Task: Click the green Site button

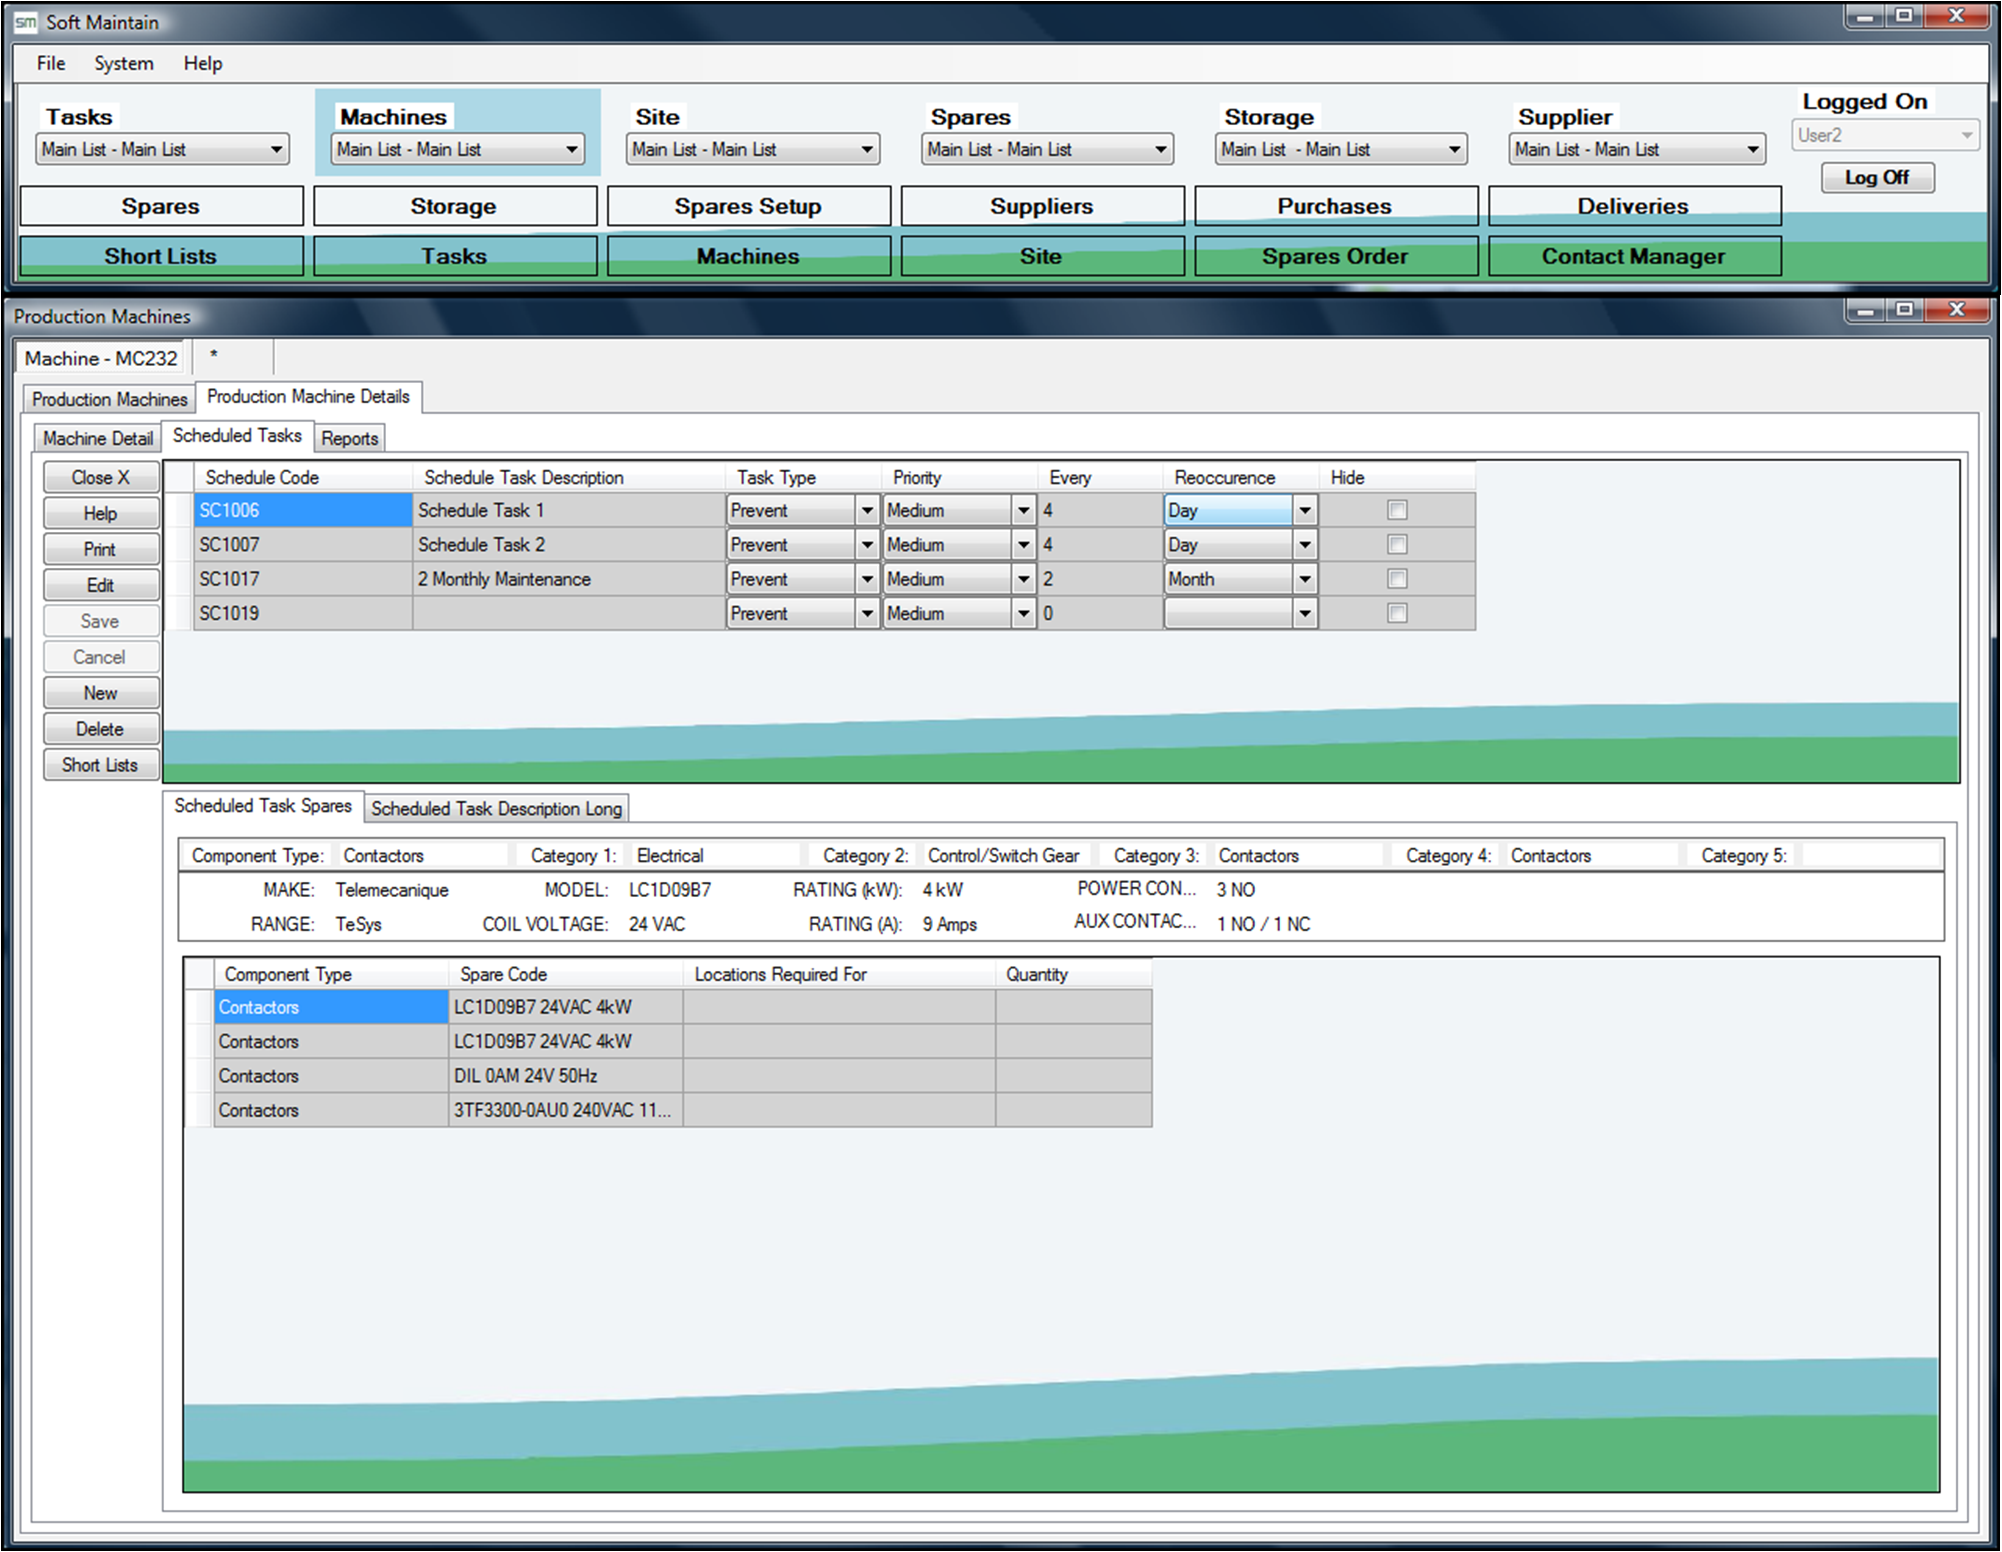Action: click(x=1042, y=256)
